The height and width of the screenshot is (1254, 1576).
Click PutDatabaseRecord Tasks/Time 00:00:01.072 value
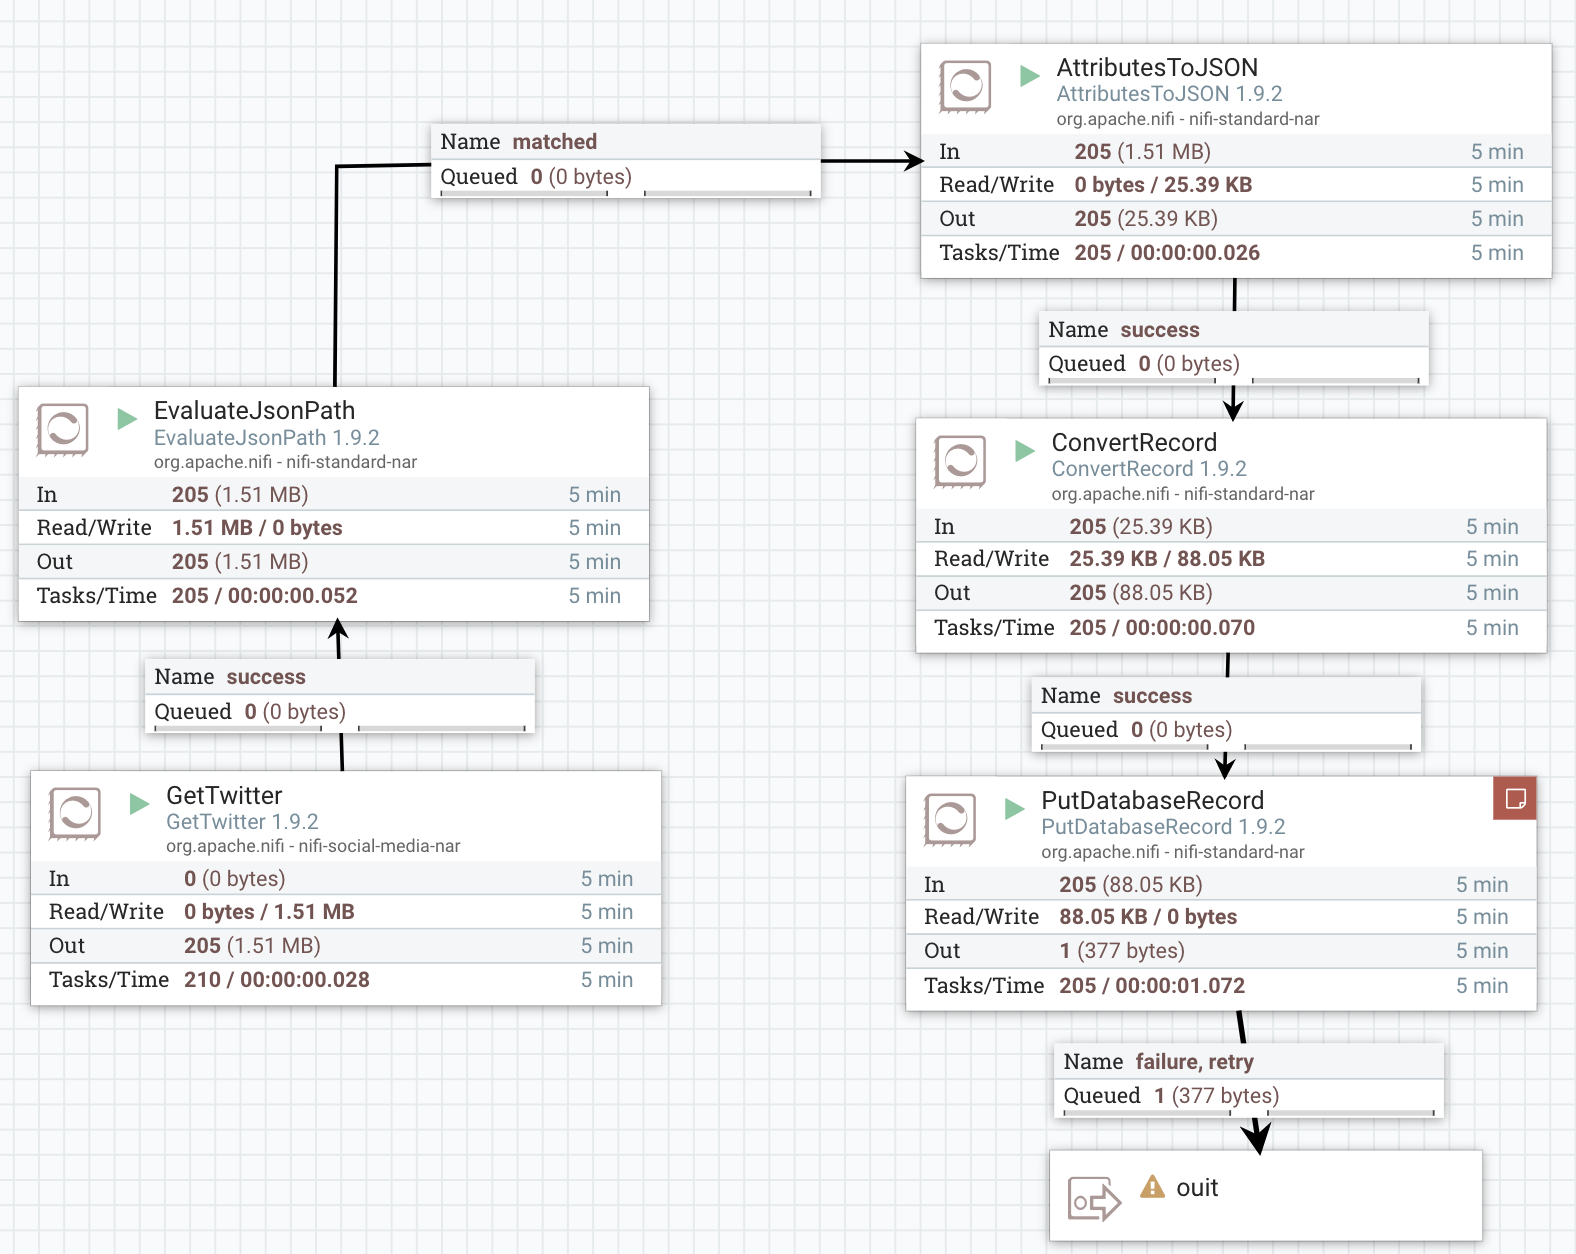[1180, 985]
